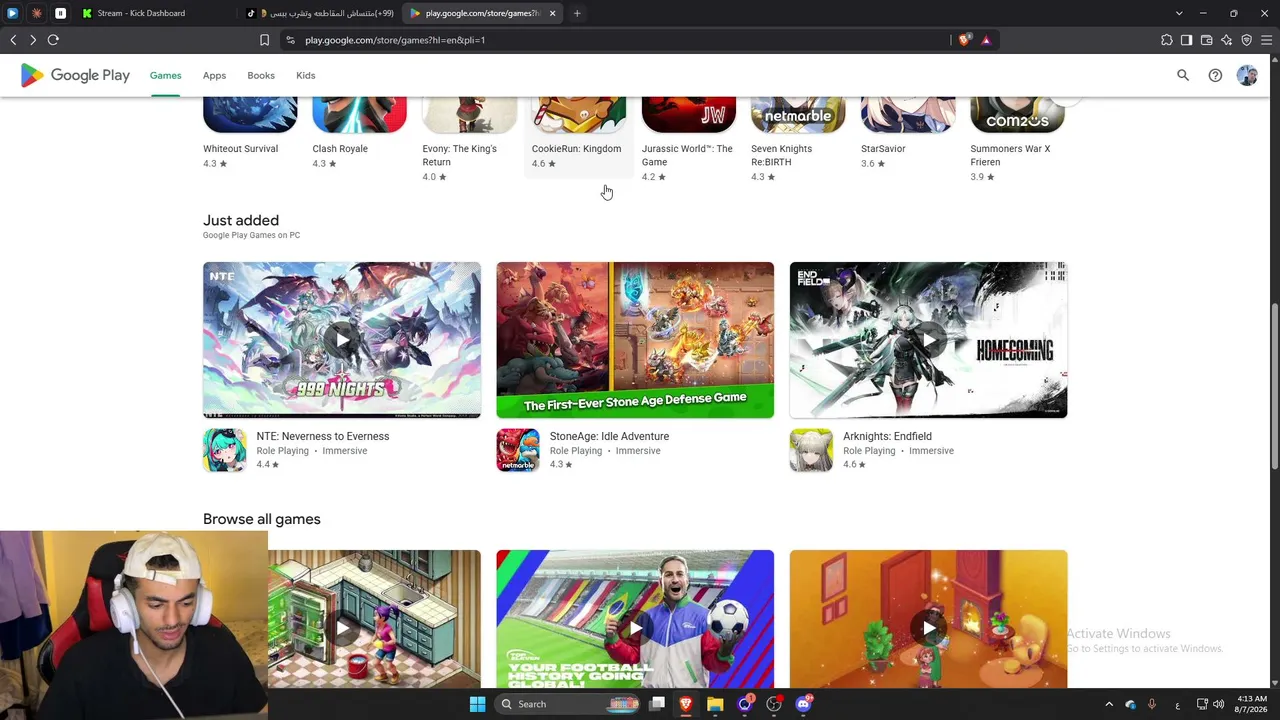Click the "Browse all games" heading

(262, 519)
